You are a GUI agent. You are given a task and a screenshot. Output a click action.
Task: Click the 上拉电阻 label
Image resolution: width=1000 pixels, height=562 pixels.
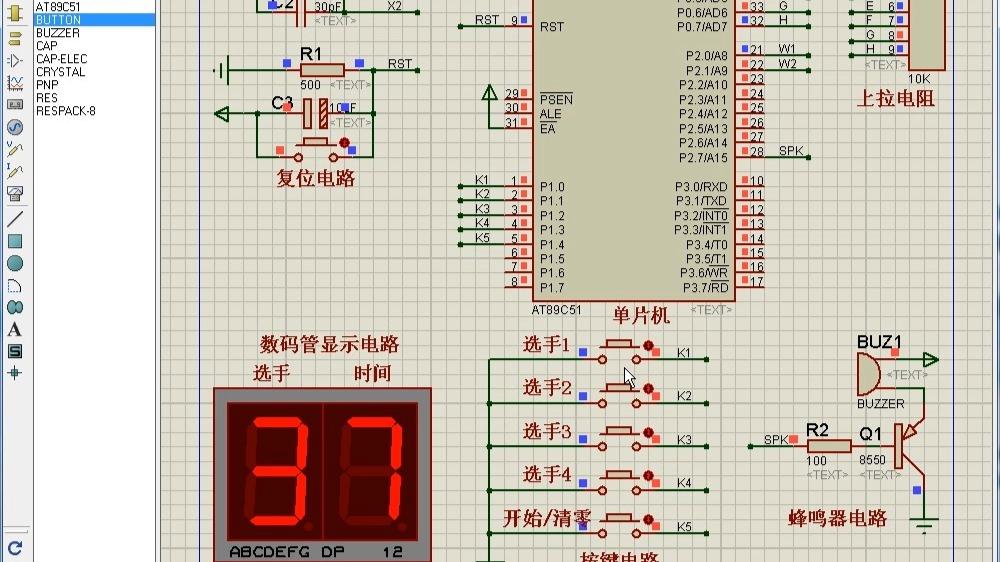pos(895,99)
